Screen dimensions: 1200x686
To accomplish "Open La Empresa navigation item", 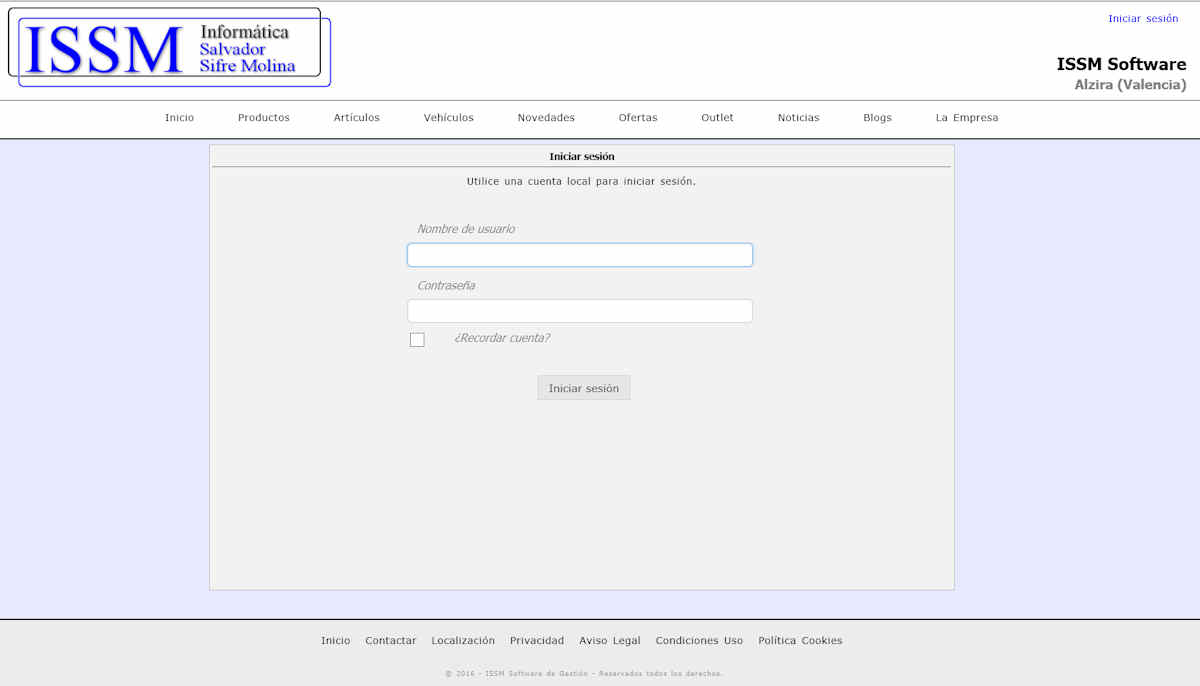I will coord(966,117).
